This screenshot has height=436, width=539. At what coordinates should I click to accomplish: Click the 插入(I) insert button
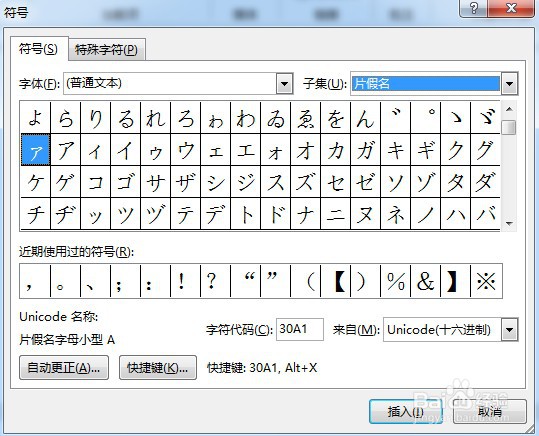406,411
